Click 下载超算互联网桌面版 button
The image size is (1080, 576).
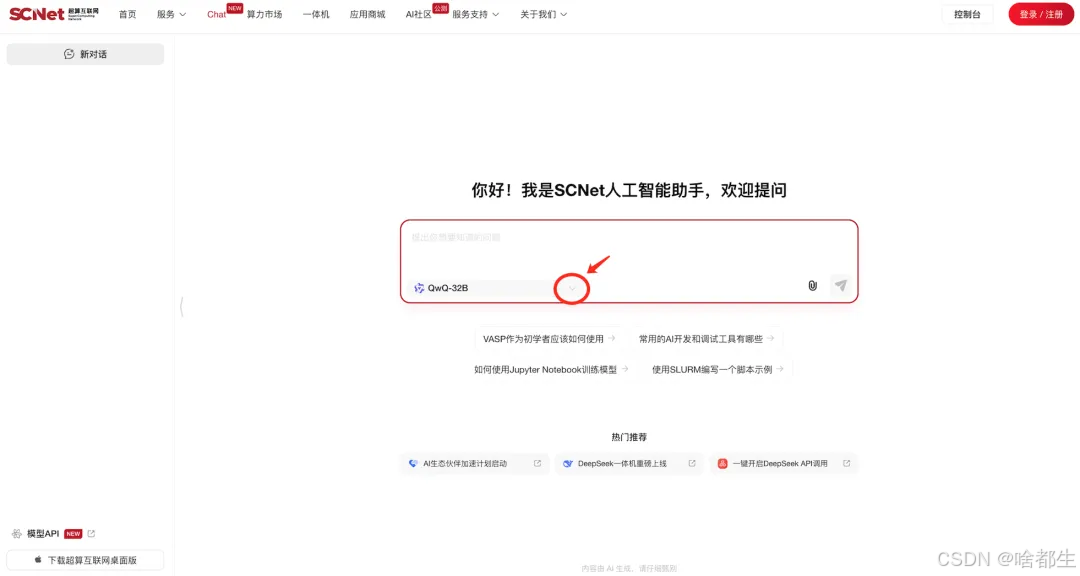(x=85, y=560)
